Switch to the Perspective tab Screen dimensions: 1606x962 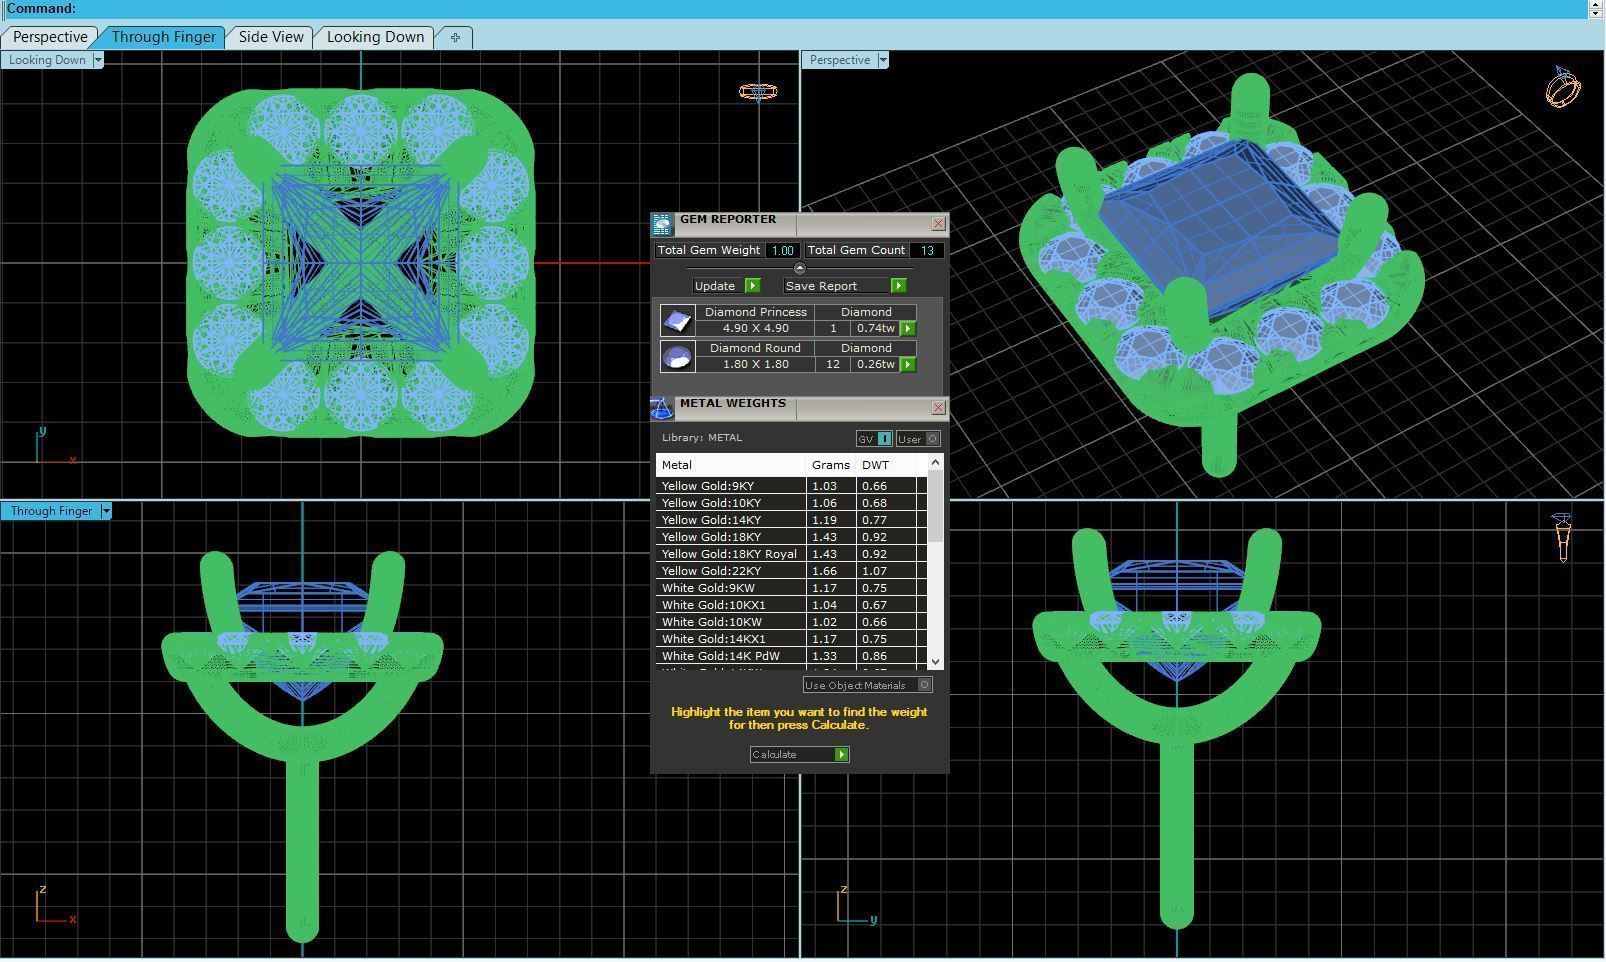[x=50, y=37]
